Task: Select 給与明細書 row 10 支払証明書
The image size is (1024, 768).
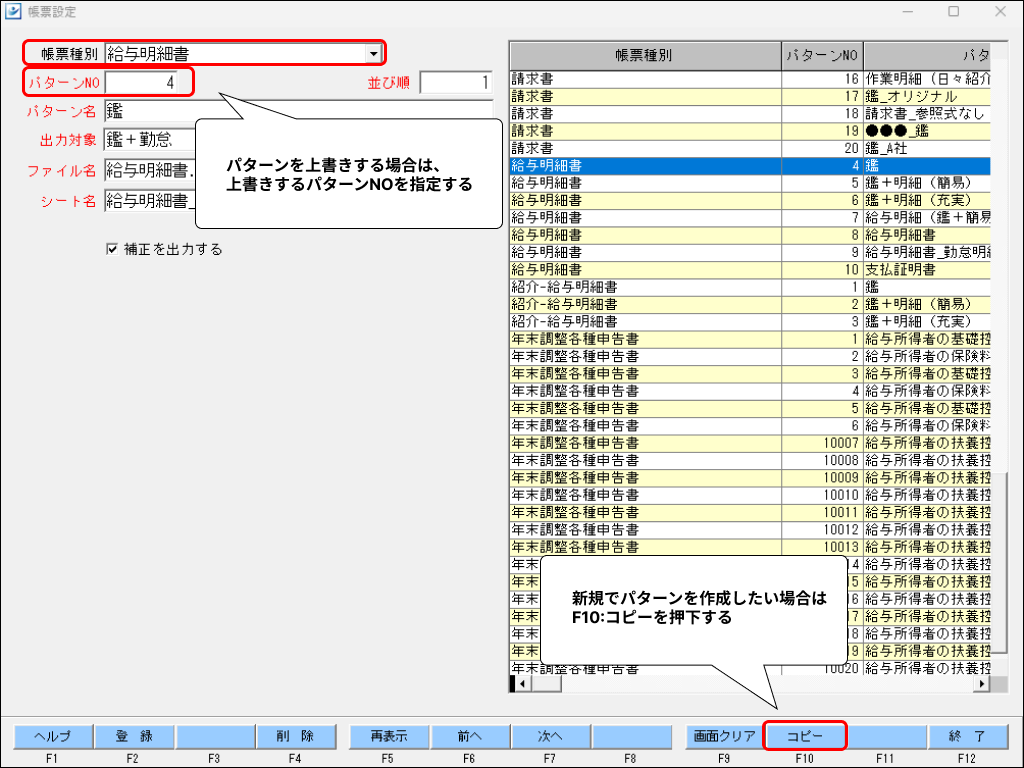Action: 750,270
